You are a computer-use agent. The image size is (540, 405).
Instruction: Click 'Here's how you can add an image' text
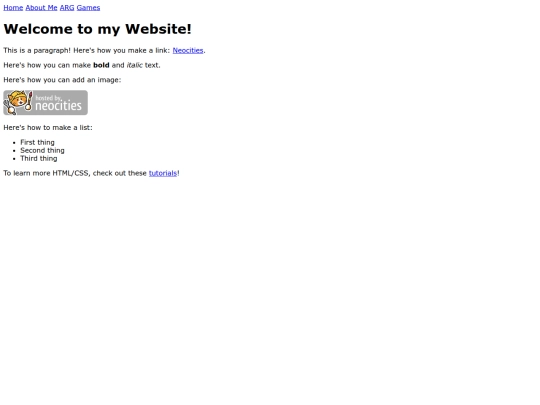(62, 80)
